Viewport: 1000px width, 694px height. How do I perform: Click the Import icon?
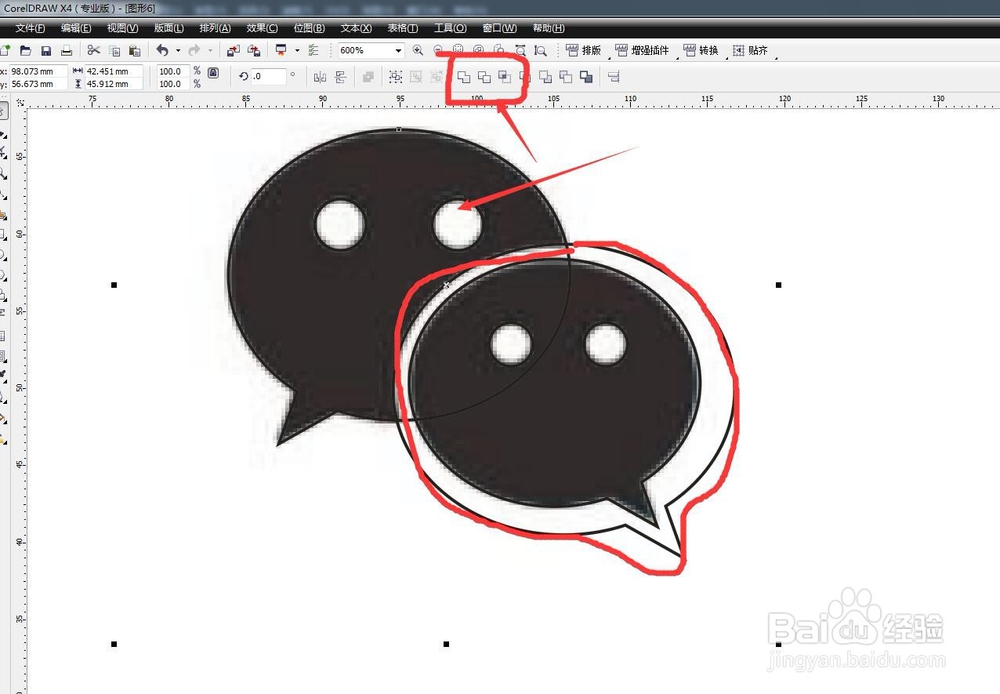pos(233,50)
